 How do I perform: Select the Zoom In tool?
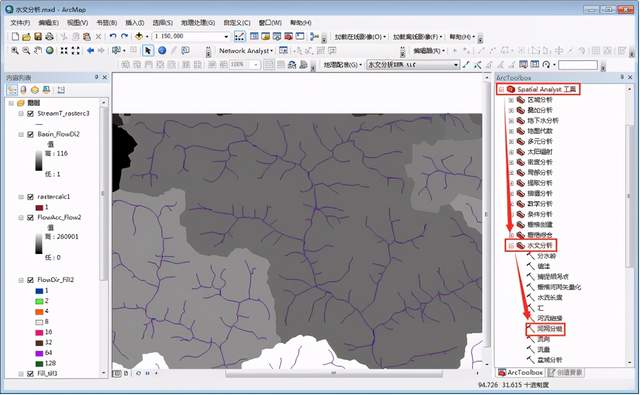15,51
